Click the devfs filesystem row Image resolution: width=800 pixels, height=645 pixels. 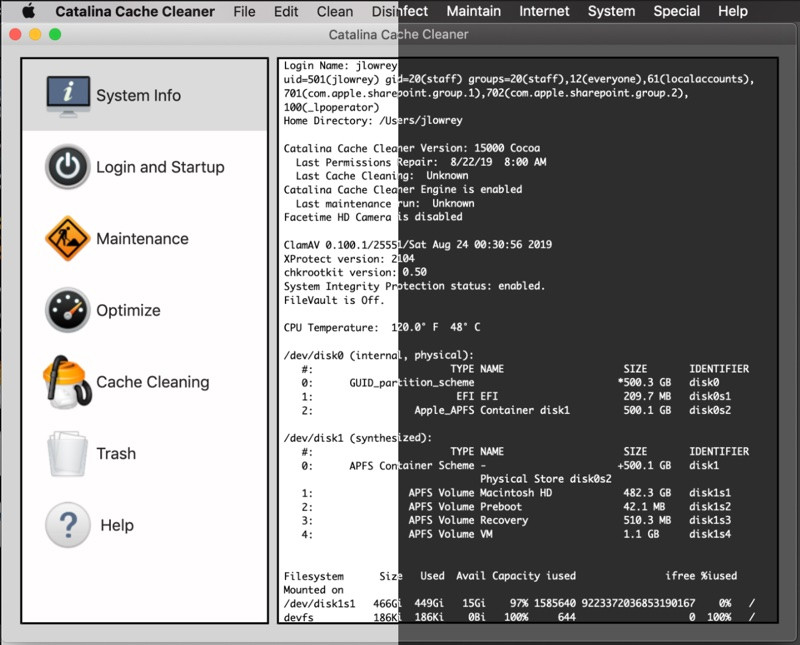coord(519,616)
